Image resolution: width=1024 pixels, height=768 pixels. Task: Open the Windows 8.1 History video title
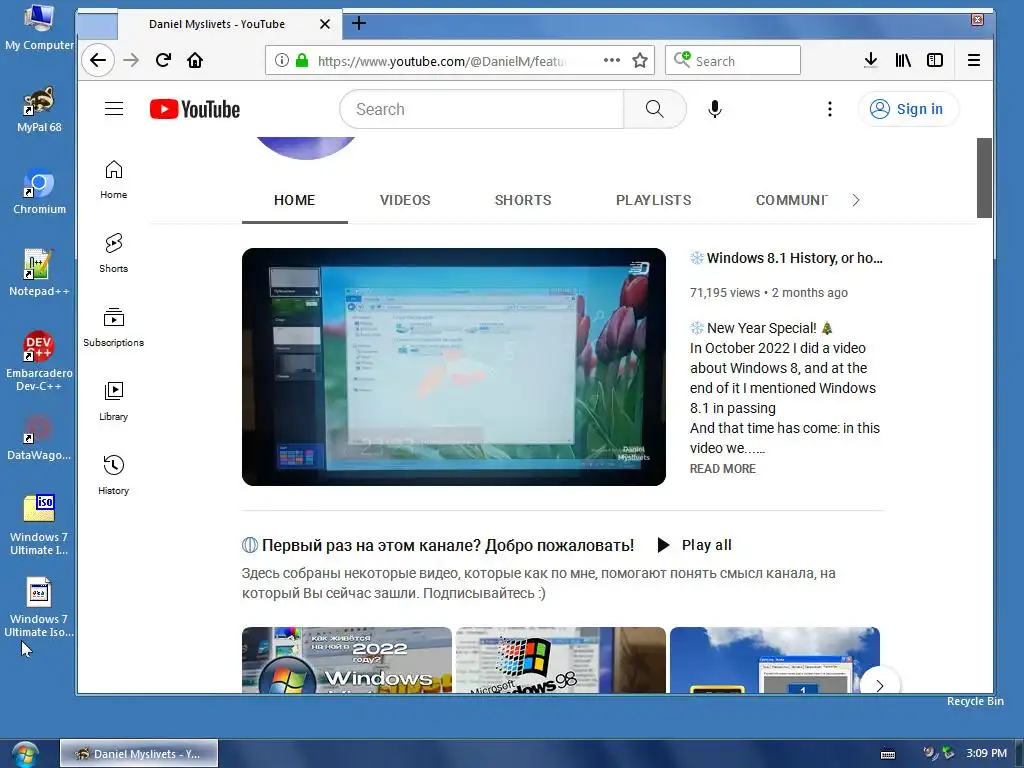coord(787,258)
